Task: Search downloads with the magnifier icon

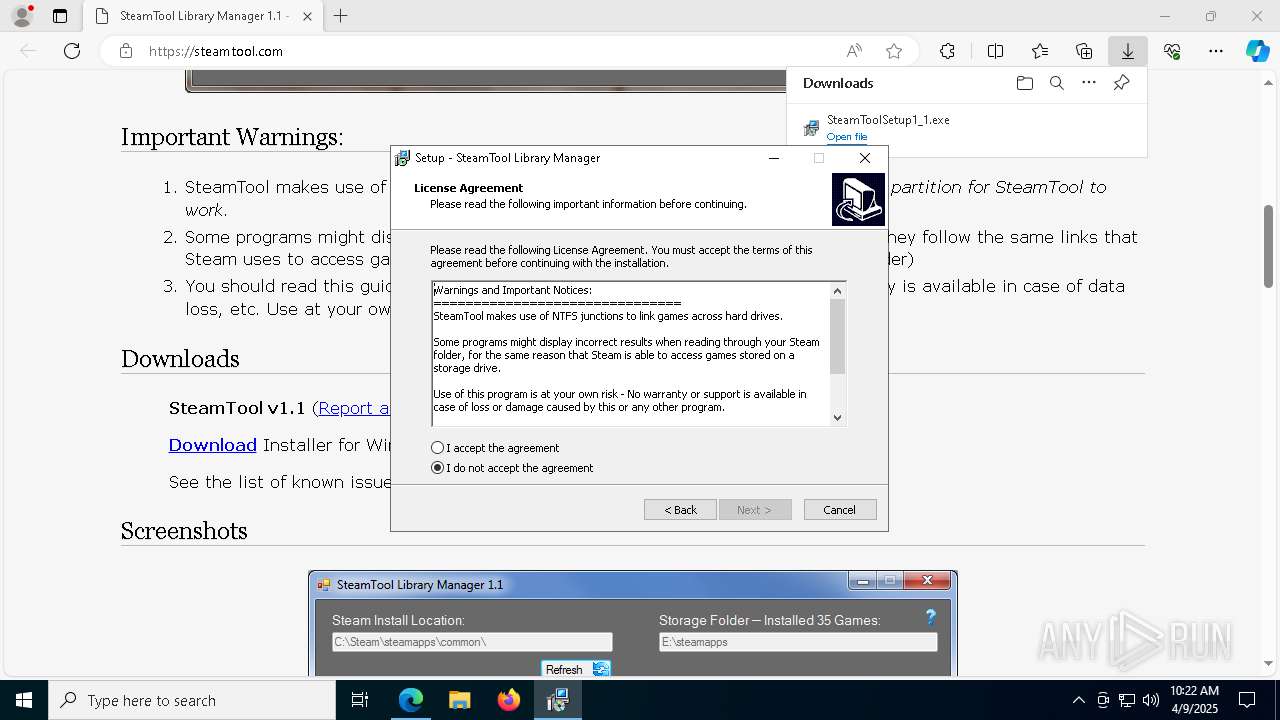Action: (1056, 83)
